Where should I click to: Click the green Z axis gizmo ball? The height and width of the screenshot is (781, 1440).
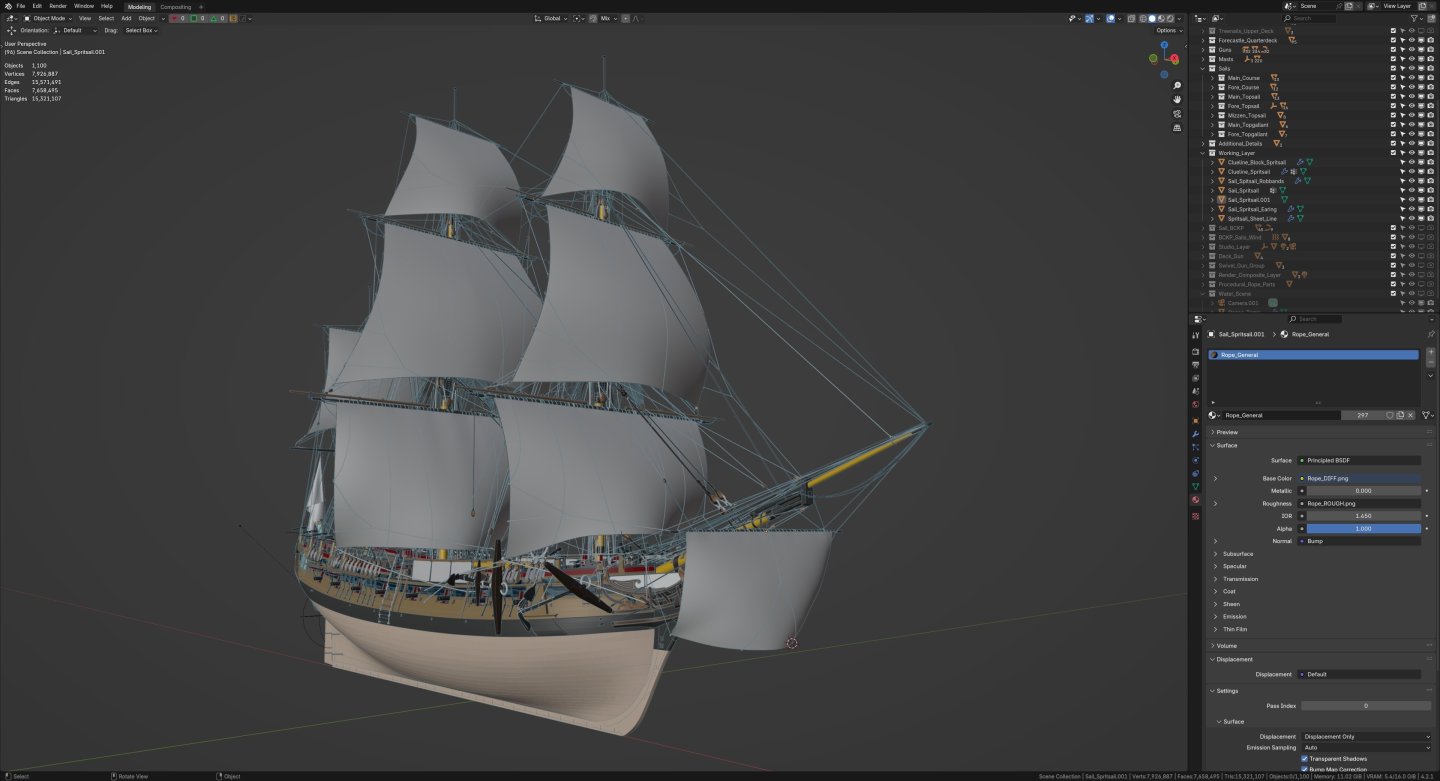tap(1152, 59)
